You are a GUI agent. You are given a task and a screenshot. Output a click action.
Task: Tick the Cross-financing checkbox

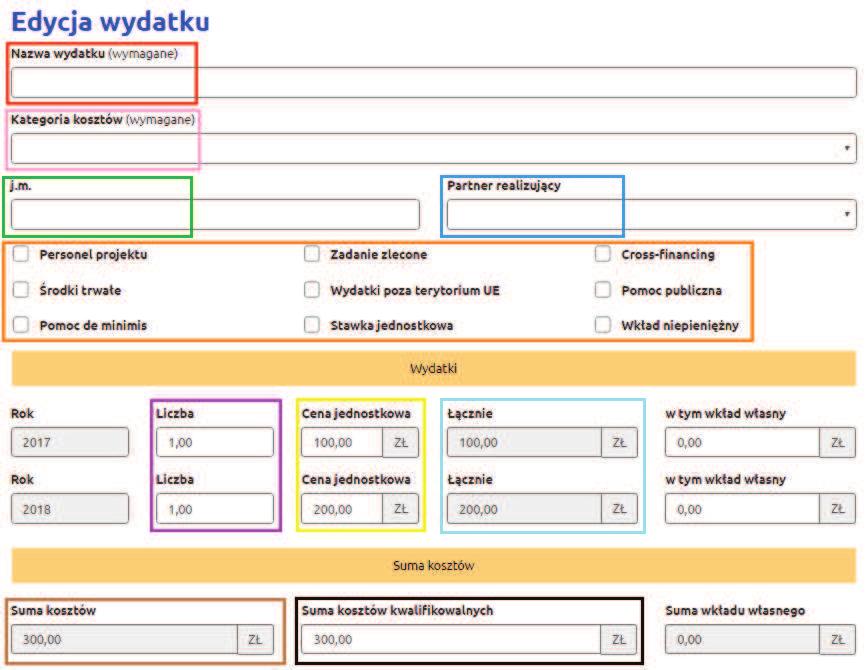[603, 254]
